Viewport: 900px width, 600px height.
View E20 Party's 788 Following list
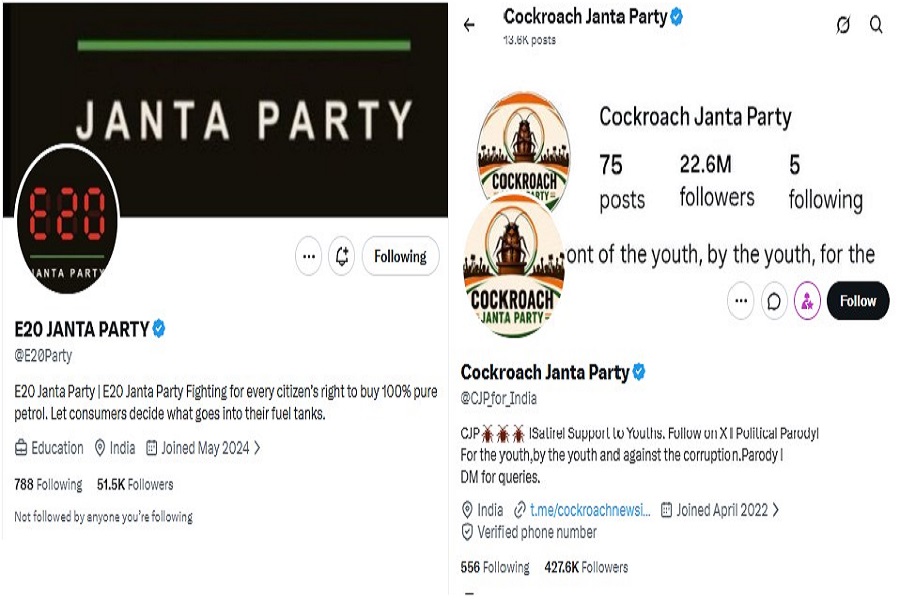(48, 485)
